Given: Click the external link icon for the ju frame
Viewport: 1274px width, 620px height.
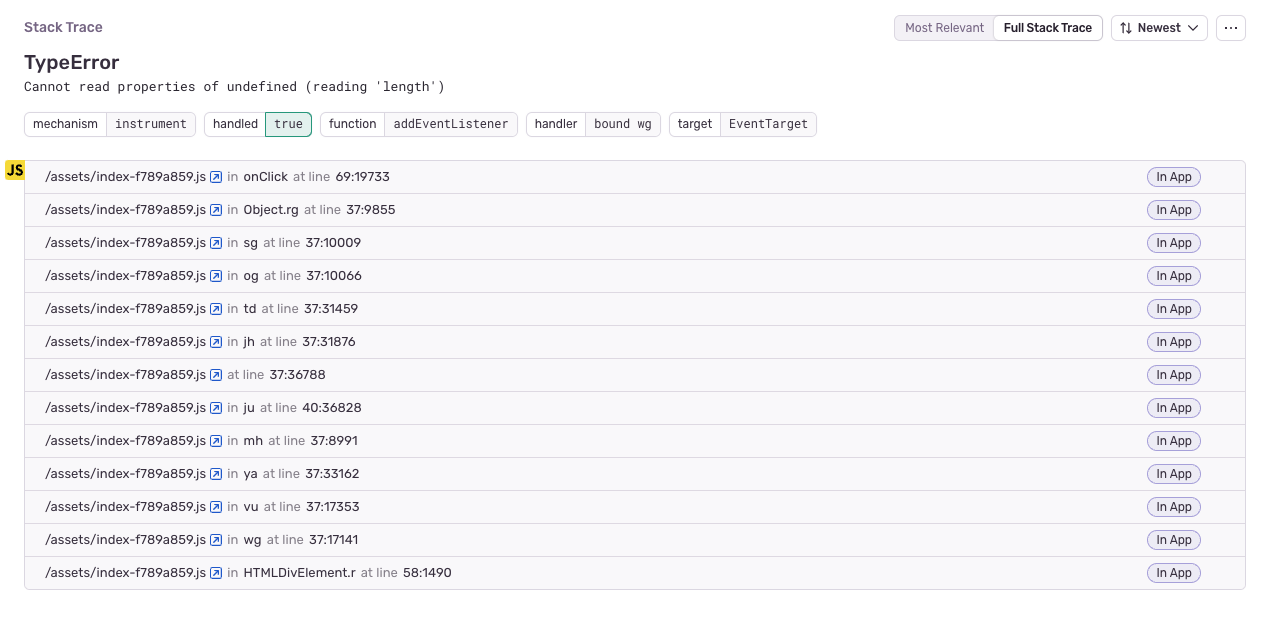Looking at the screenshot, I should pyautogui.click(x=216, y=407).
